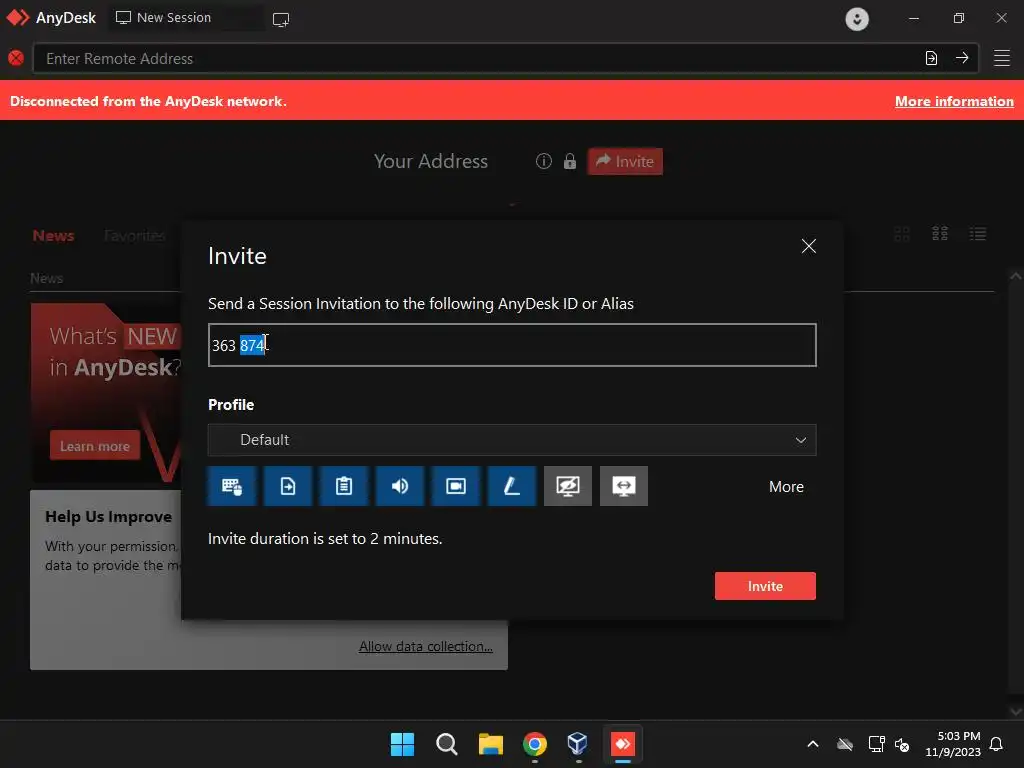Image resolution: width=1024 pixels, height=768 pixels.
Task: Show hidden system tray icons
Action: pyautogui.click(x=813, y=744)
